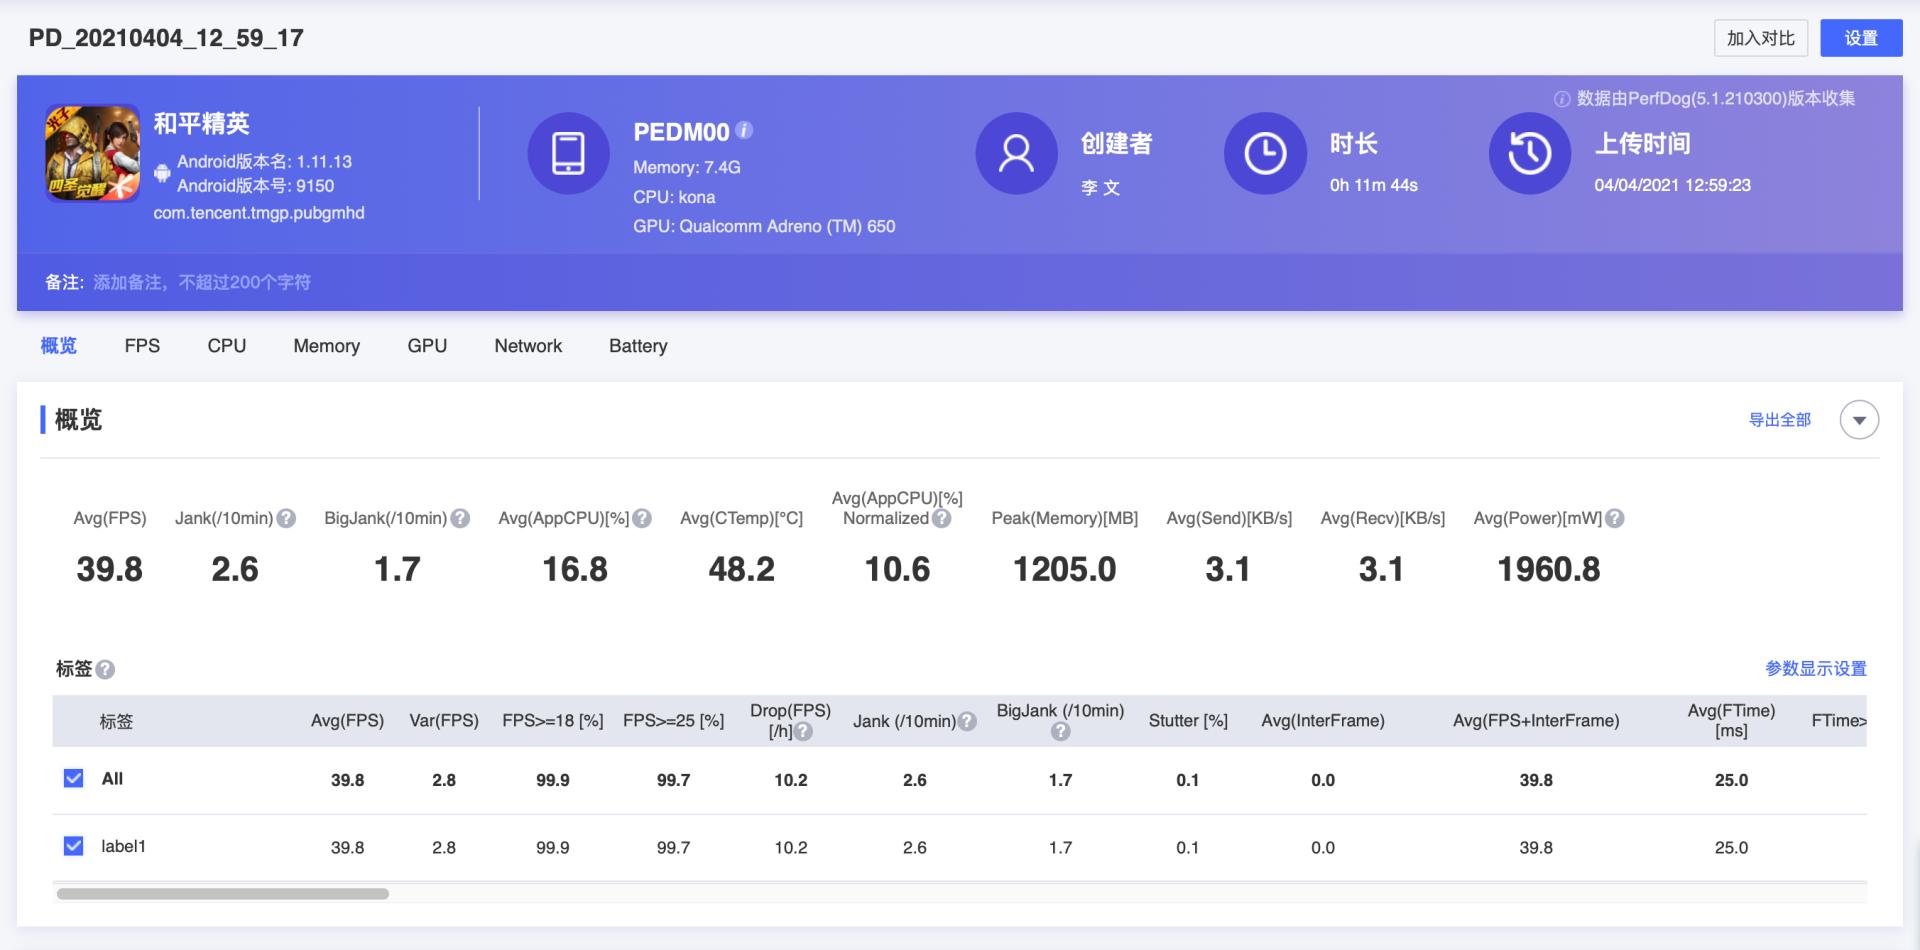
Task: Click the package name com.tencent.tmgp.pubgmhd
Action: 259,213
